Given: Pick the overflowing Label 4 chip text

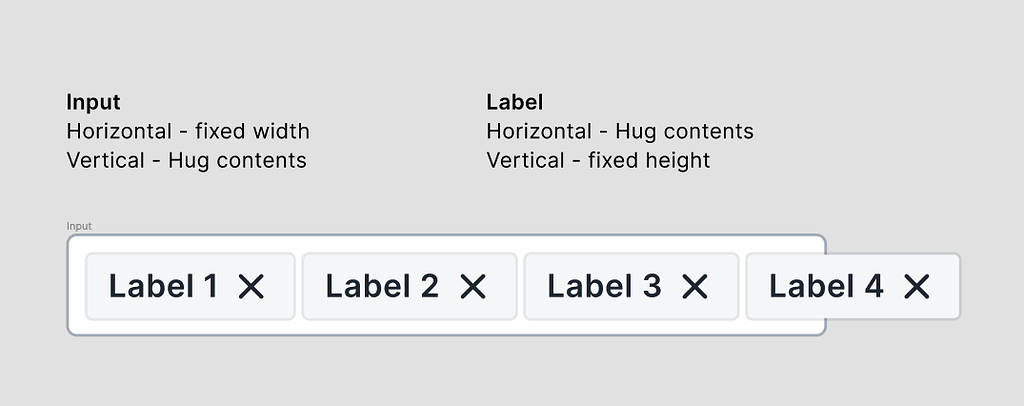Looking at the screenshot, I should click(x=826, y=287).
